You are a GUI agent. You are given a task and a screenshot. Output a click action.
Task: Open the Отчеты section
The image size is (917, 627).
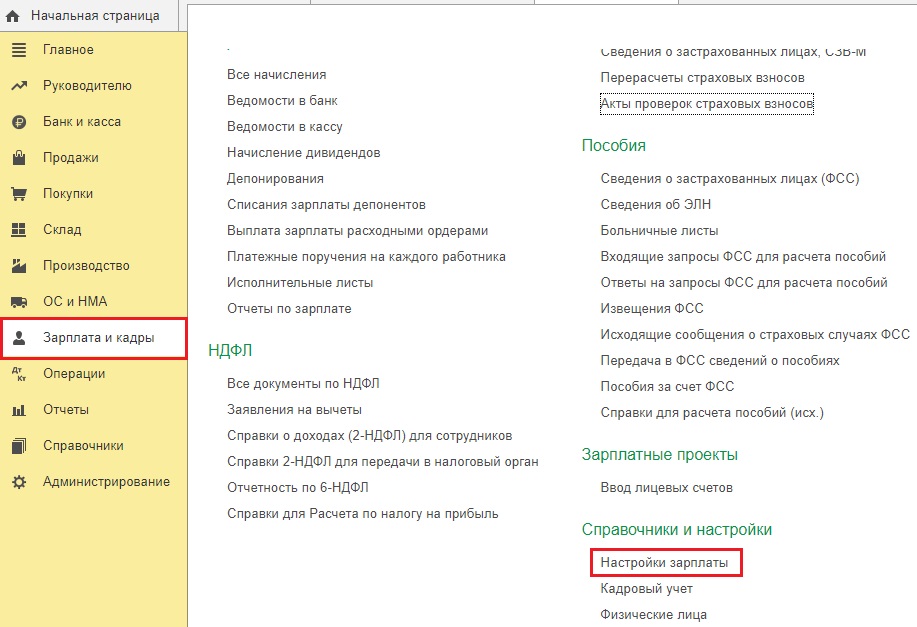pyautogui.click(x=94, y=411)
